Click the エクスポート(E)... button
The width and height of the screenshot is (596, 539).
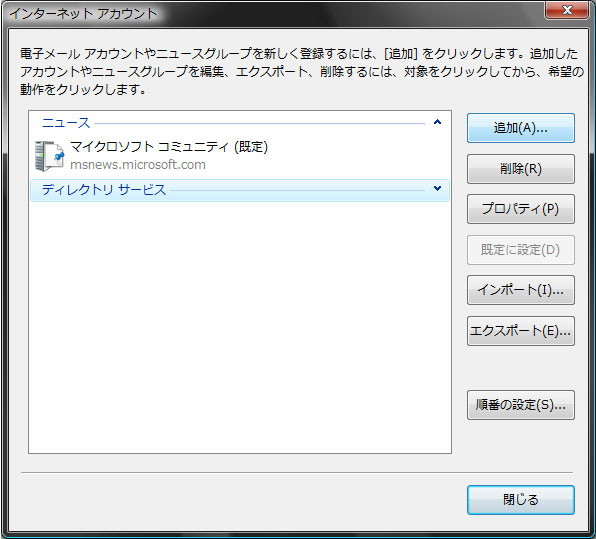(520, 331)
